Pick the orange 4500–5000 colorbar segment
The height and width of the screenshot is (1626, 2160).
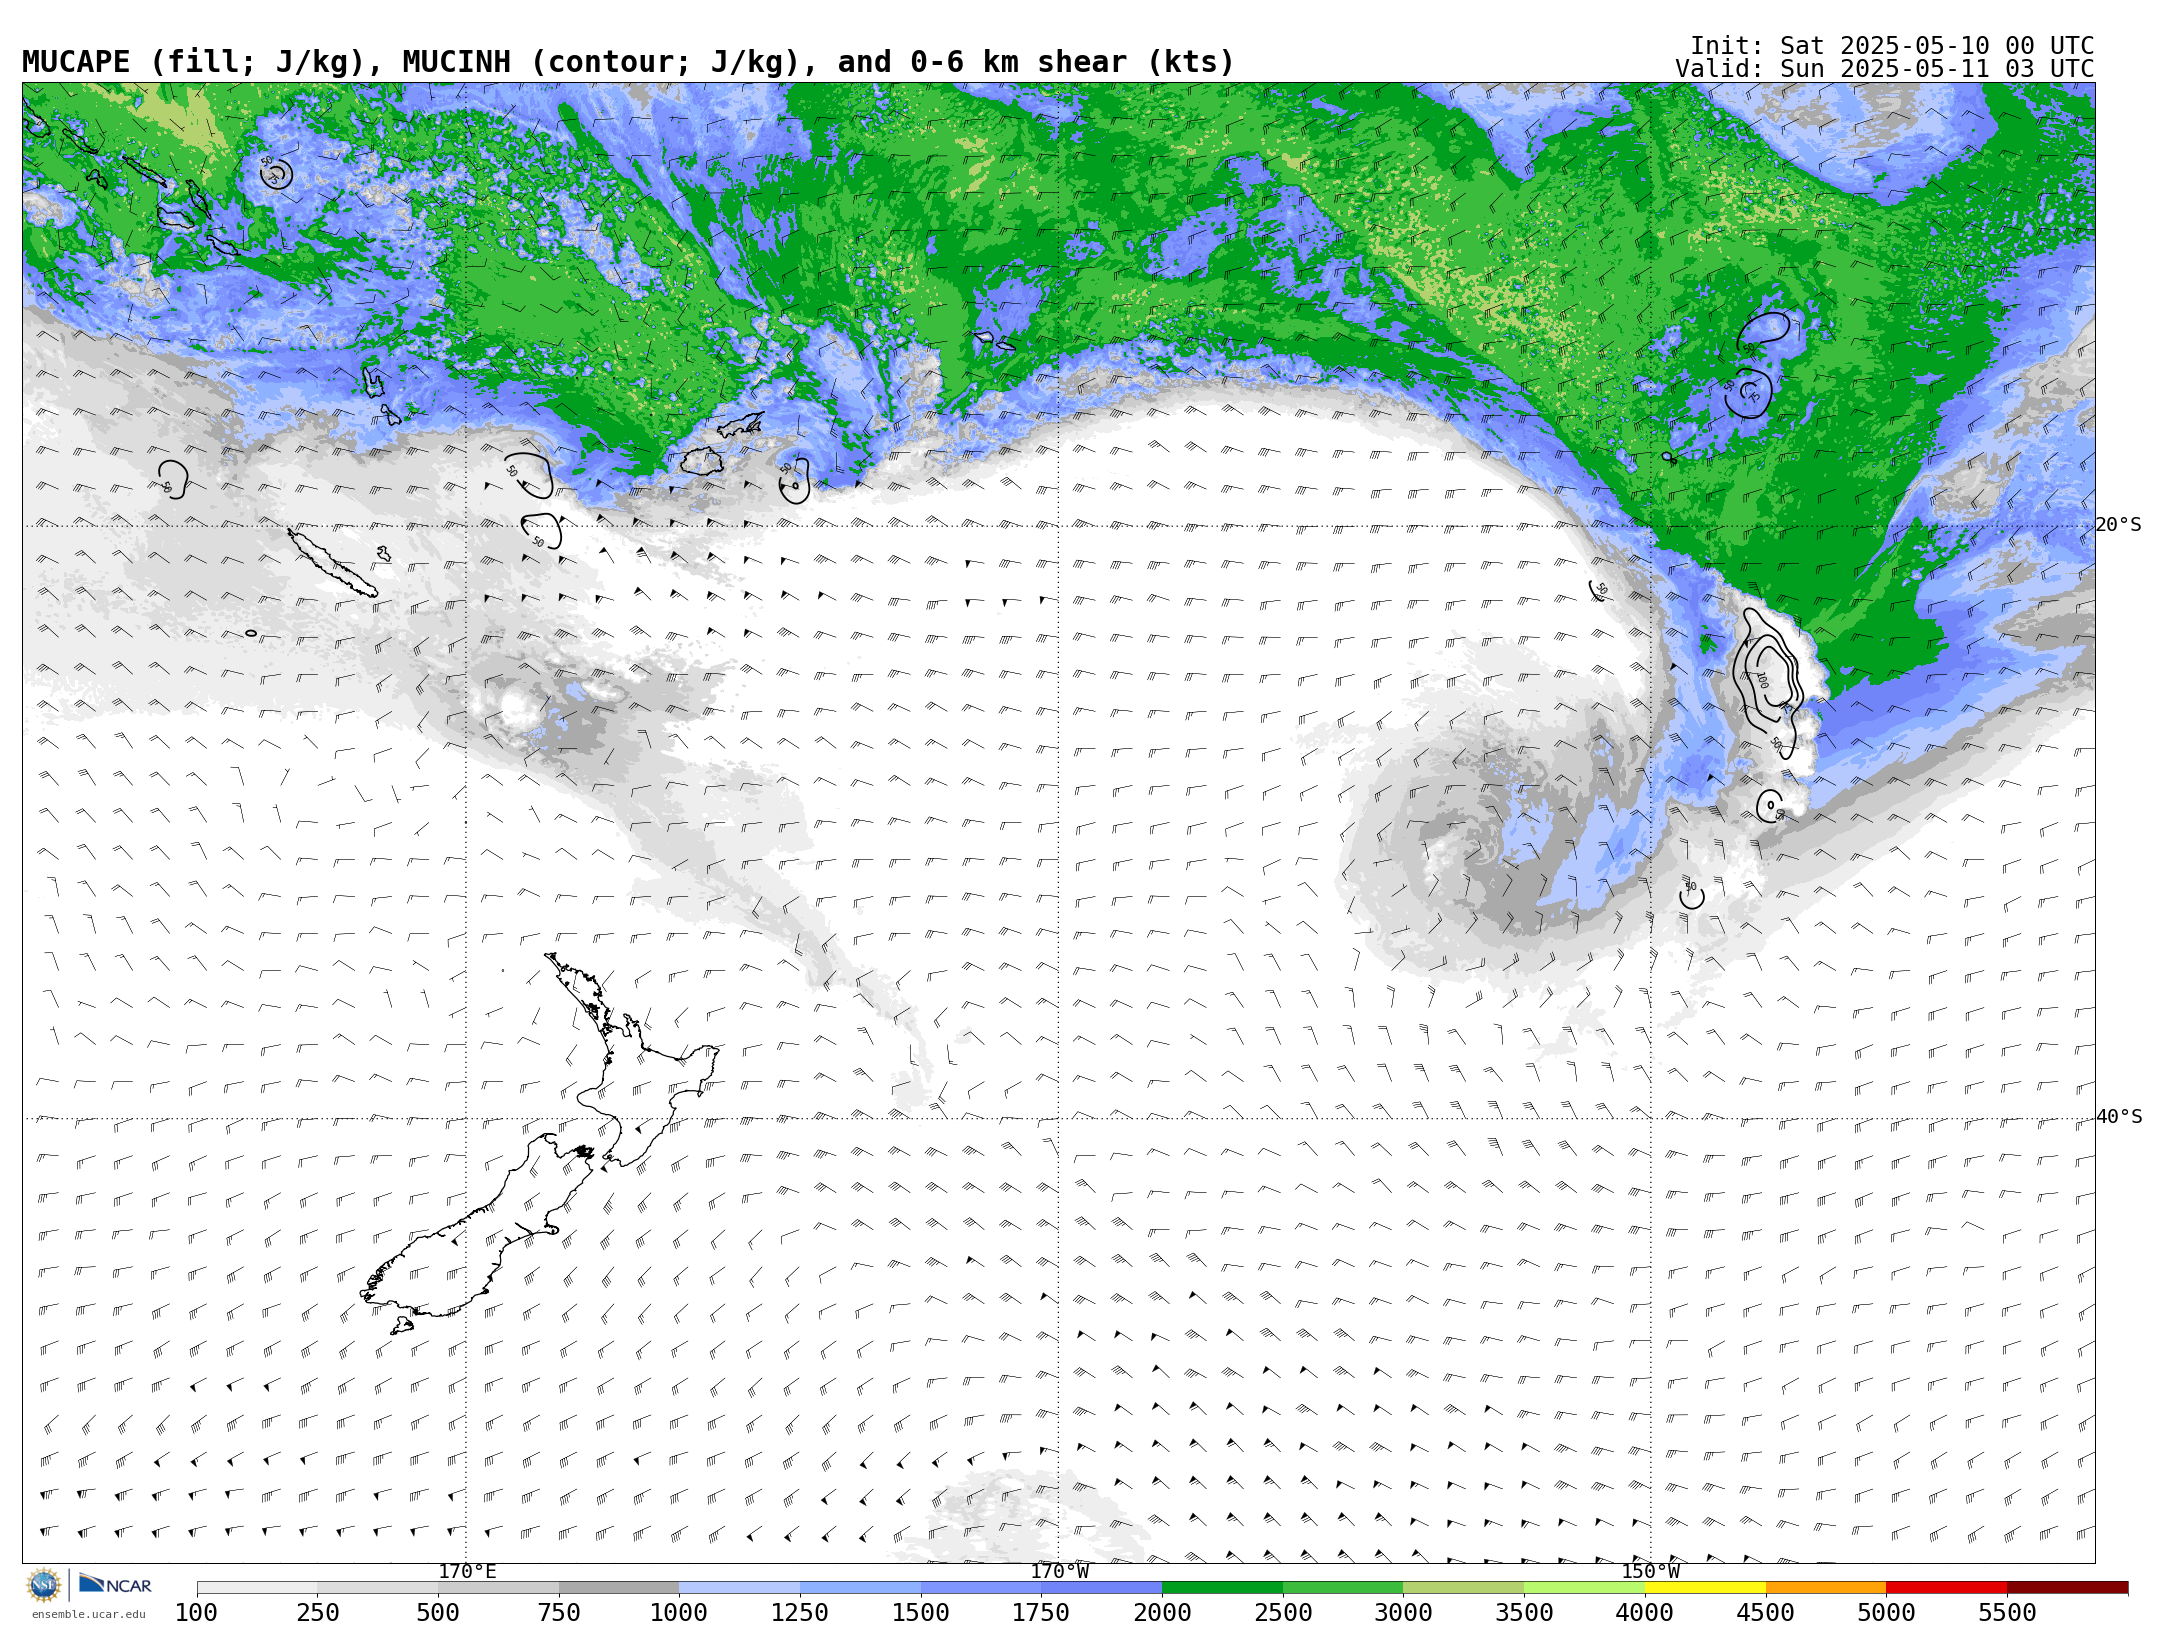click(x=1826, y=1588)
